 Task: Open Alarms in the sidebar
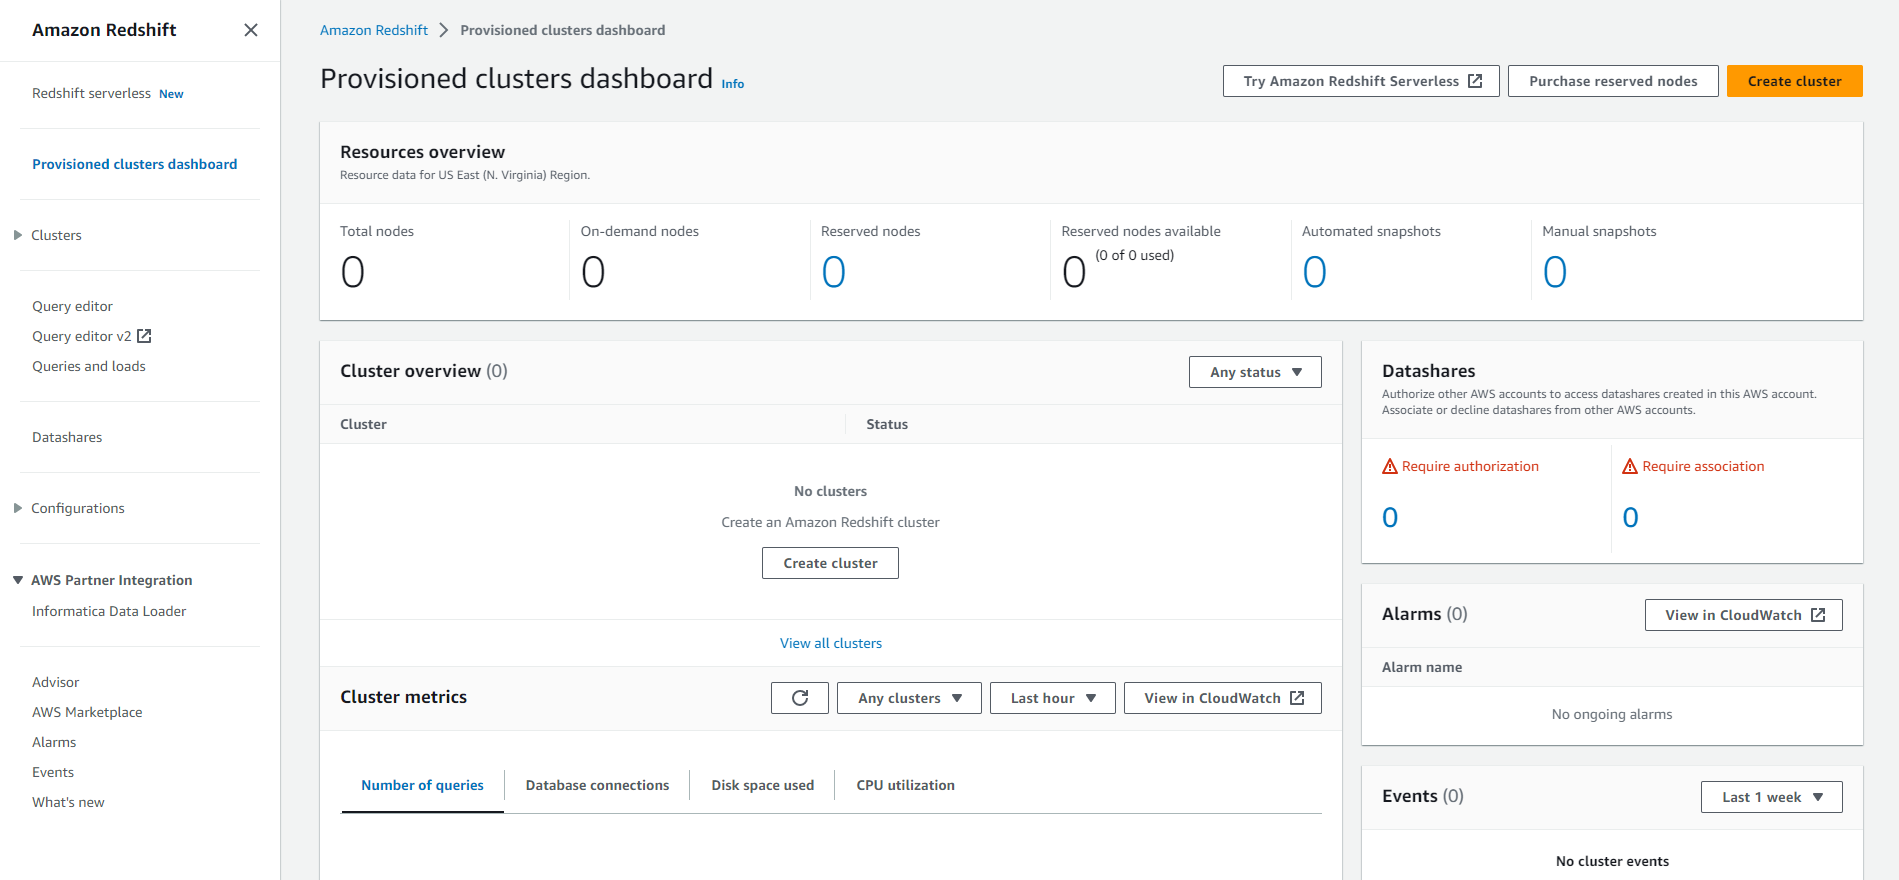click(x=54, y=742)
